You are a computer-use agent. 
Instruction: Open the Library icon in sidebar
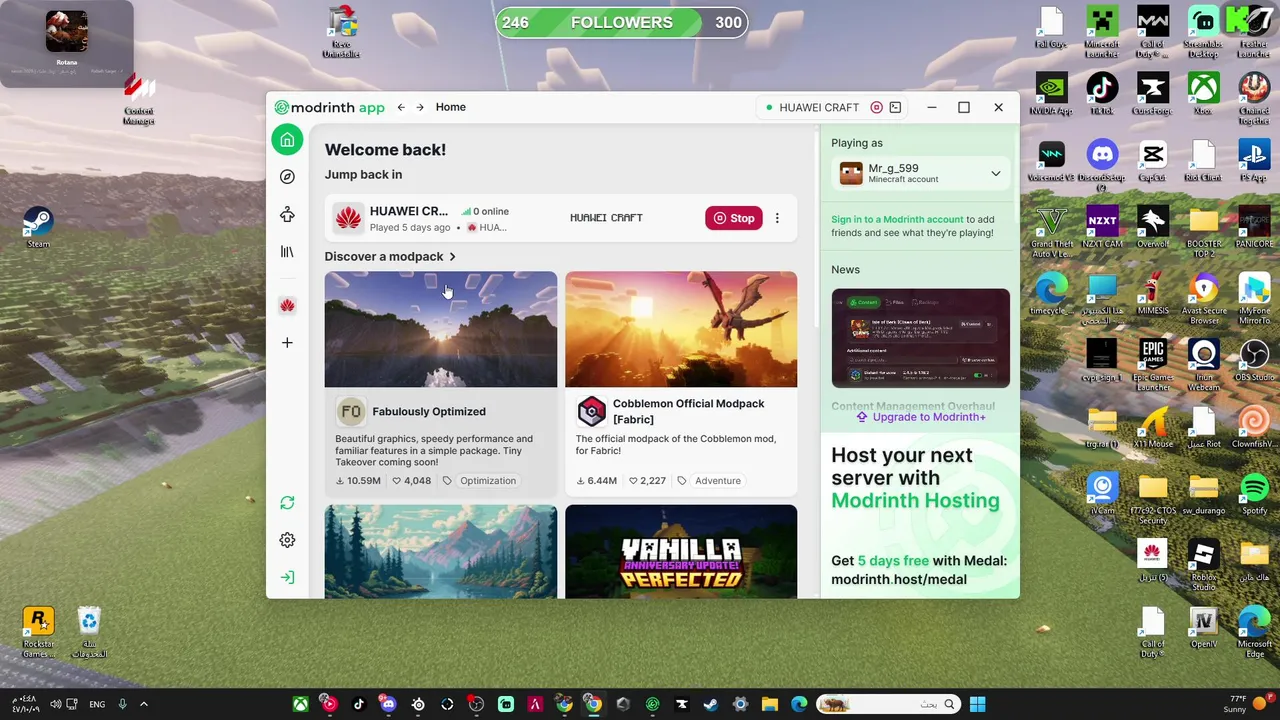coord(287,252)
